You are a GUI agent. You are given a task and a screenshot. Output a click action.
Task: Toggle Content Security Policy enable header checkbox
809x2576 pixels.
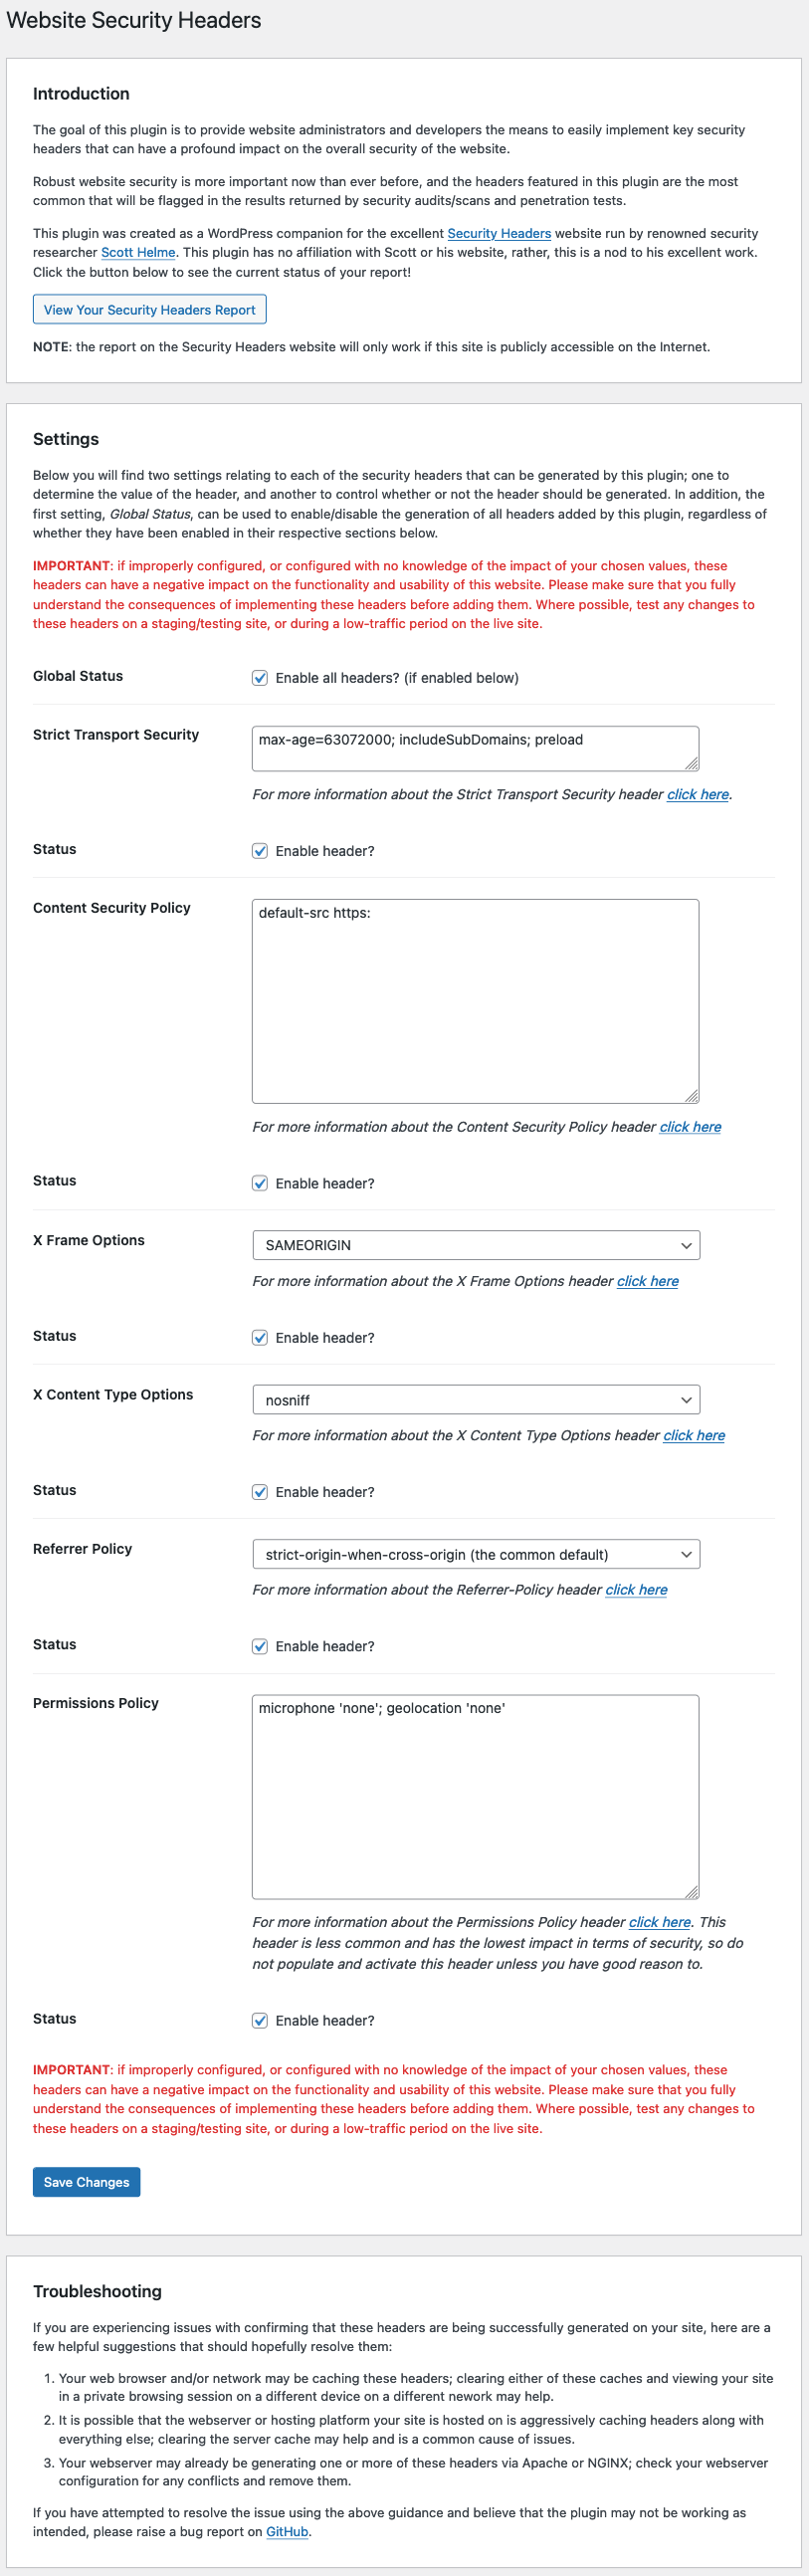pos(260,1183)
